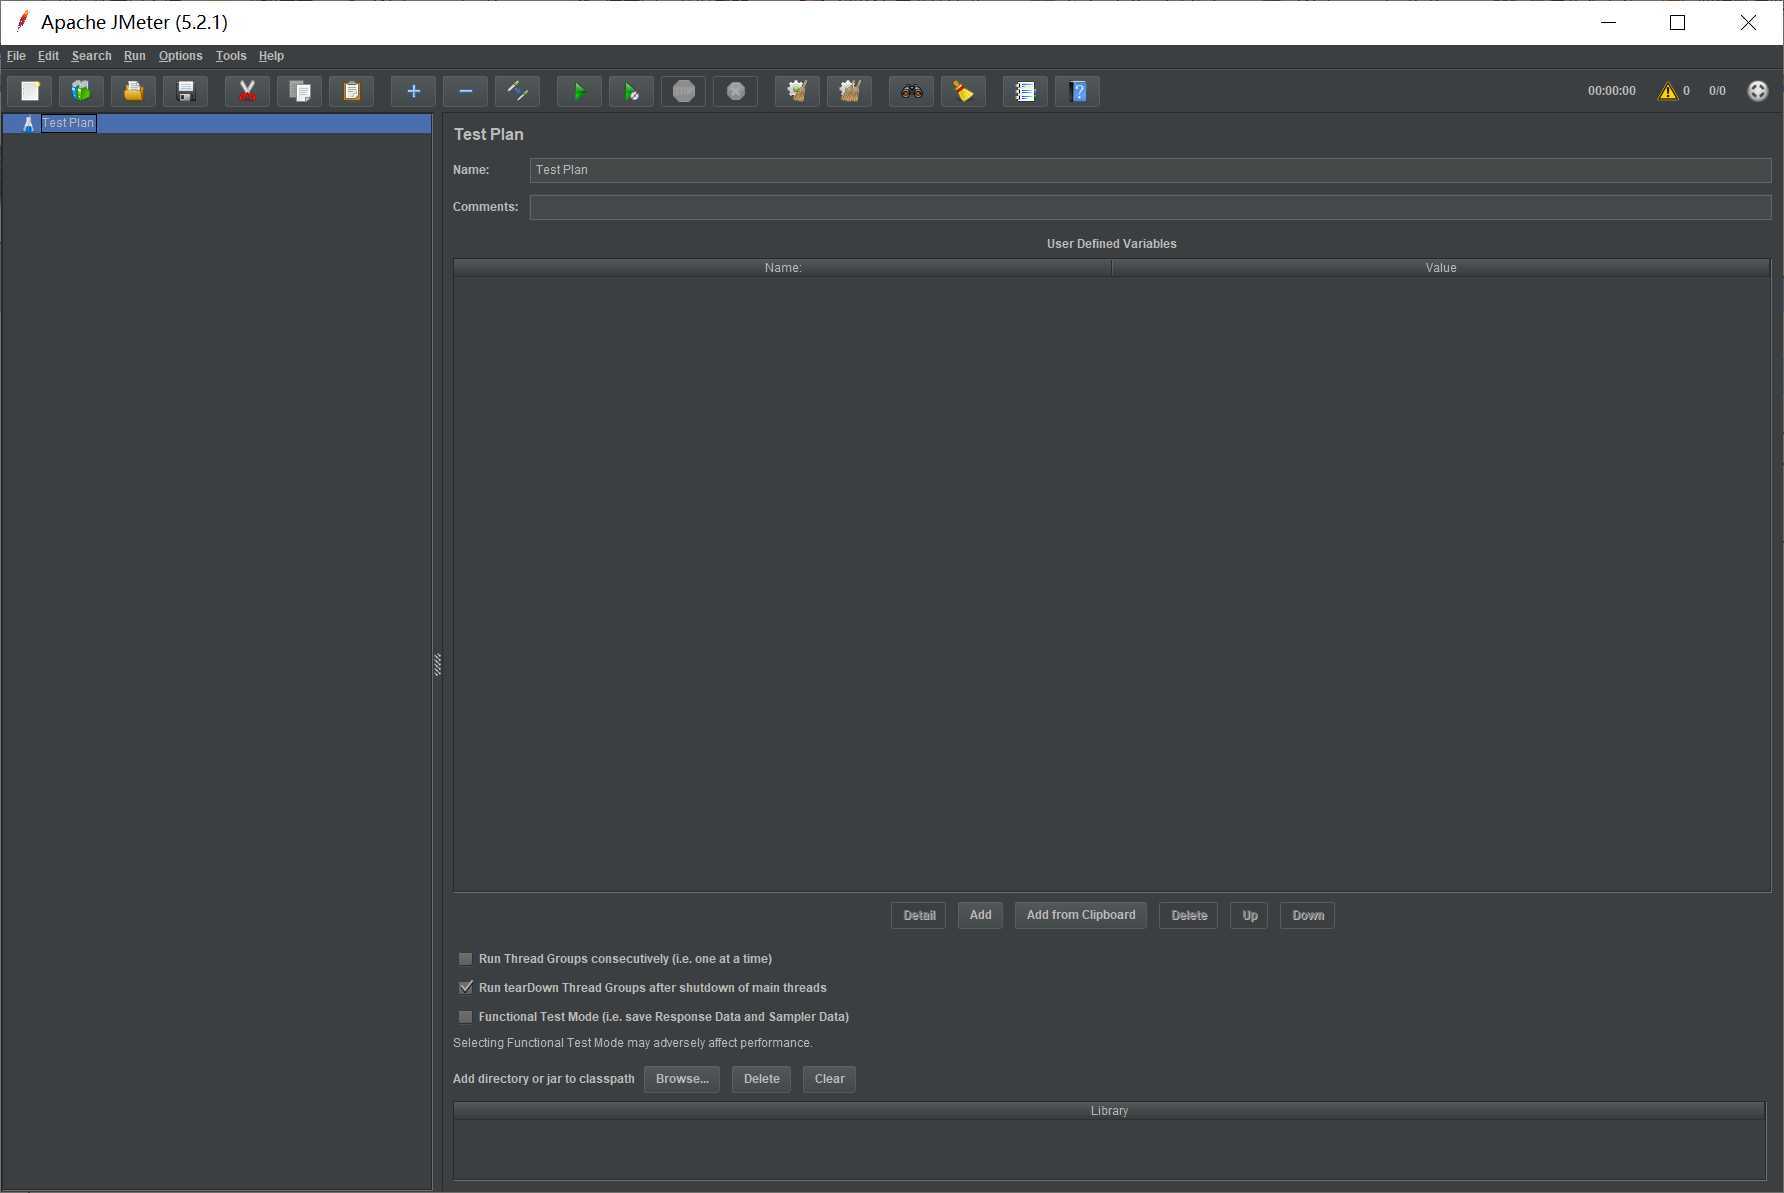This screenshot has width=1784, height=1193.
Task: Open the Help menu
Action: click(x=271, y=56)
